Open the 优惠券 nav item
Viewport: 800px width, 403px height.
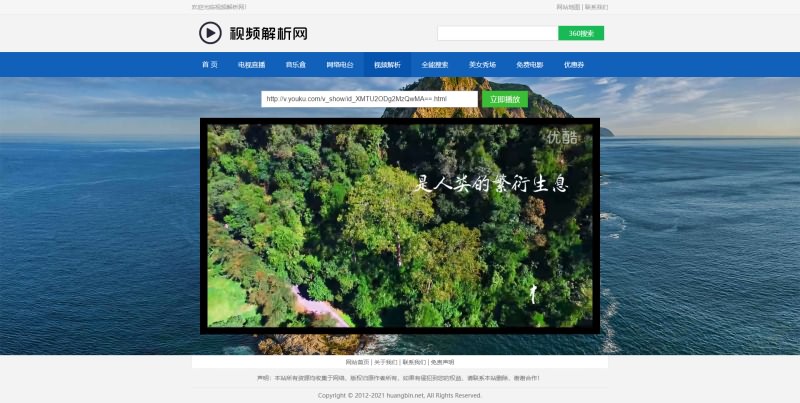574,65
